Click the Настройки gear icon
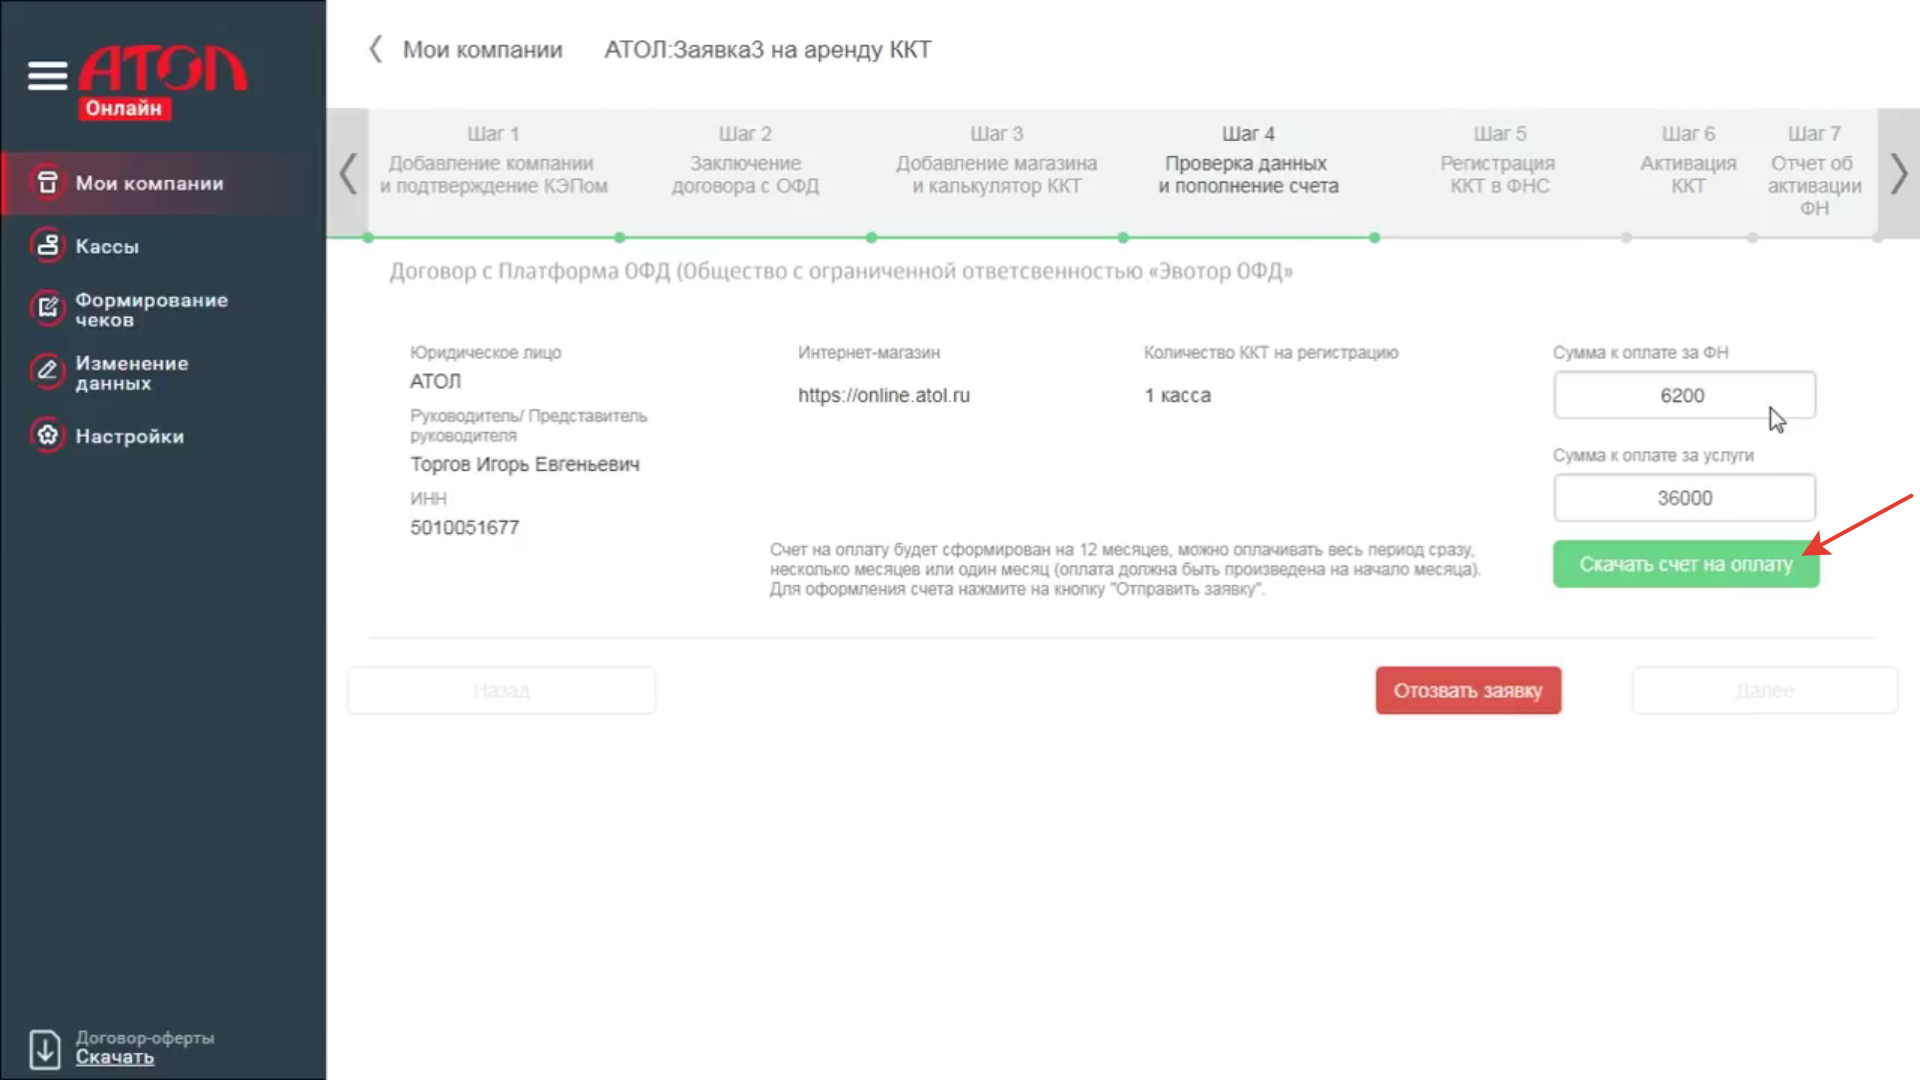The height and width of the screenshot is (1080, 1920). (x=47, y=436)
